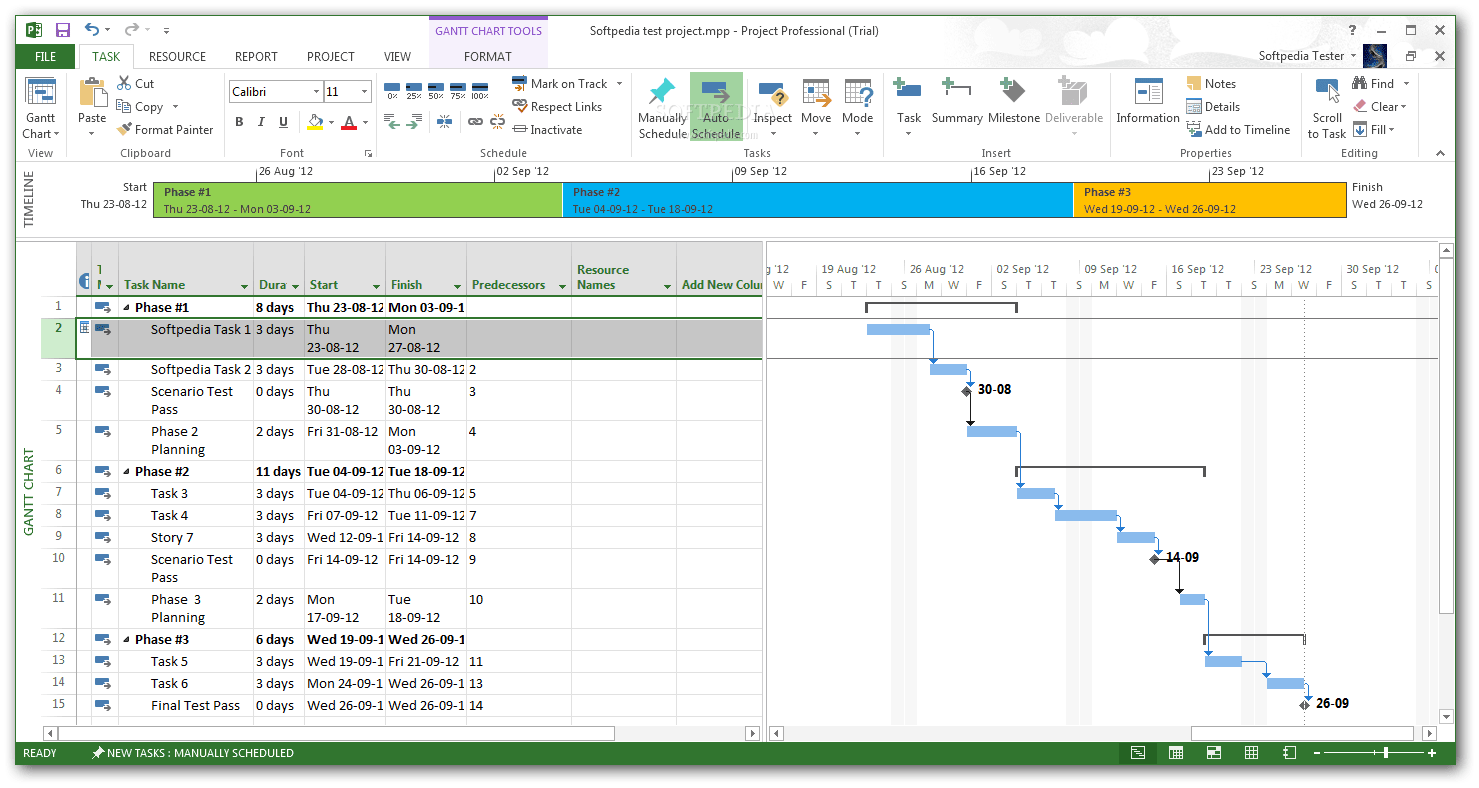Add selected task to Timeline
The width and height of the screenshot is (1479, 788).
pyautogui.click(x=1238, y=130)
